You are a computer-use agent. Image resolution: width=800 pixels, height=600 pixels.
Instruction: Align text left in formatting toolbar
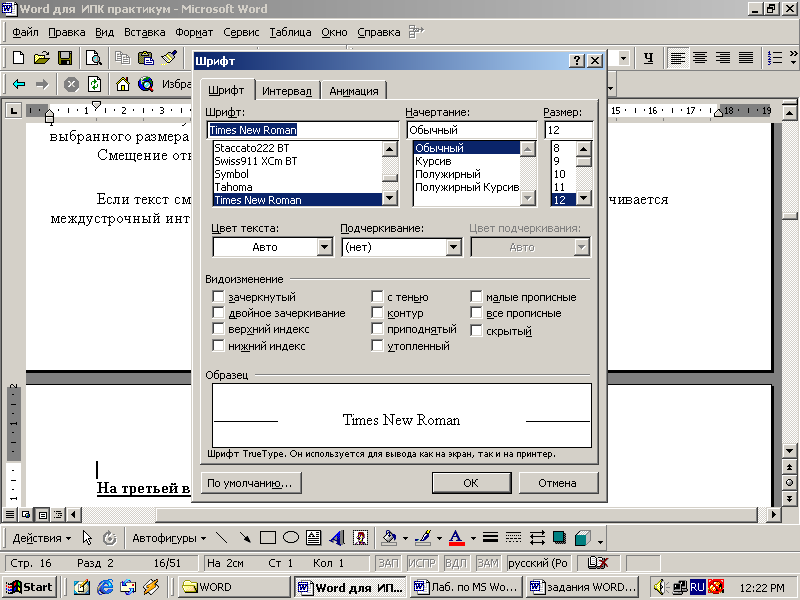pyautogui.click(x=678, y=58)
